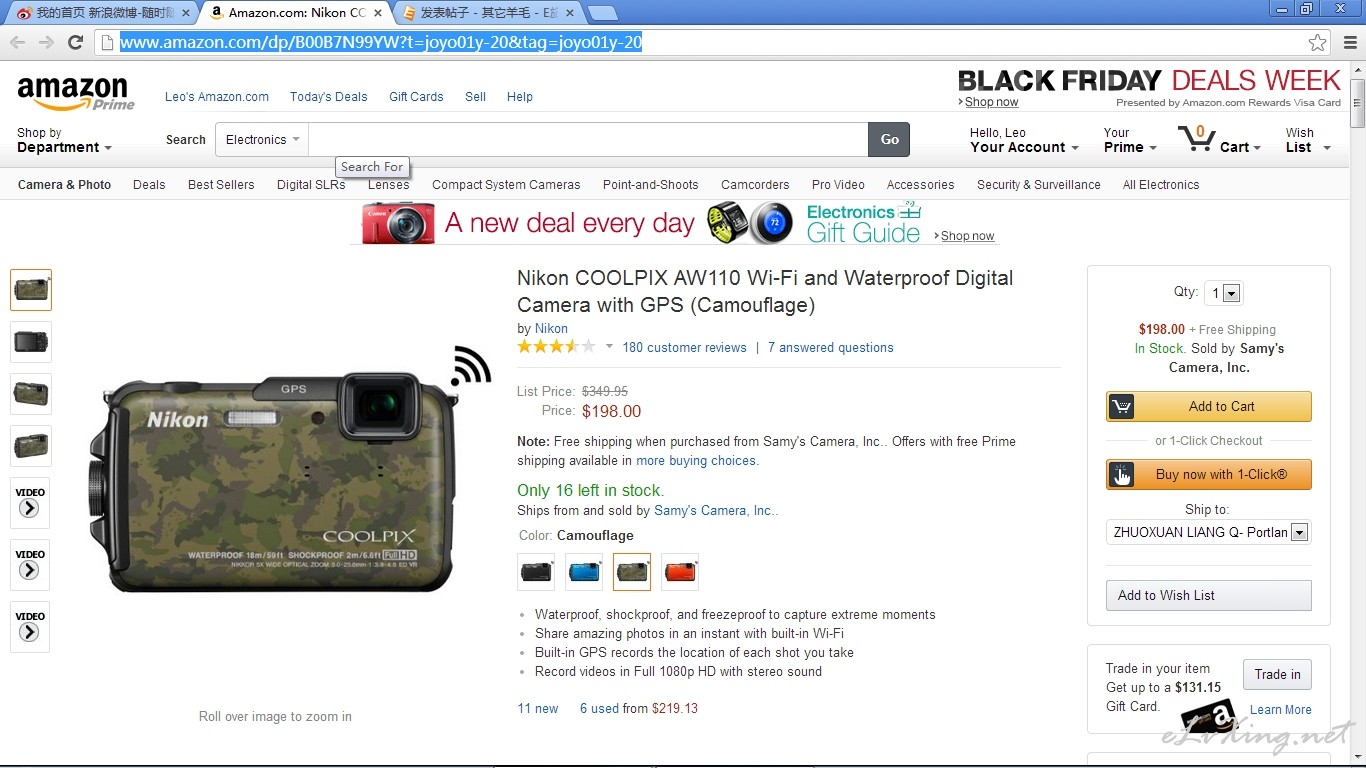The width and height of the screenshot is (1366, 768).
Task: Choose the black color swatch
Action: [x=536, y=572]
